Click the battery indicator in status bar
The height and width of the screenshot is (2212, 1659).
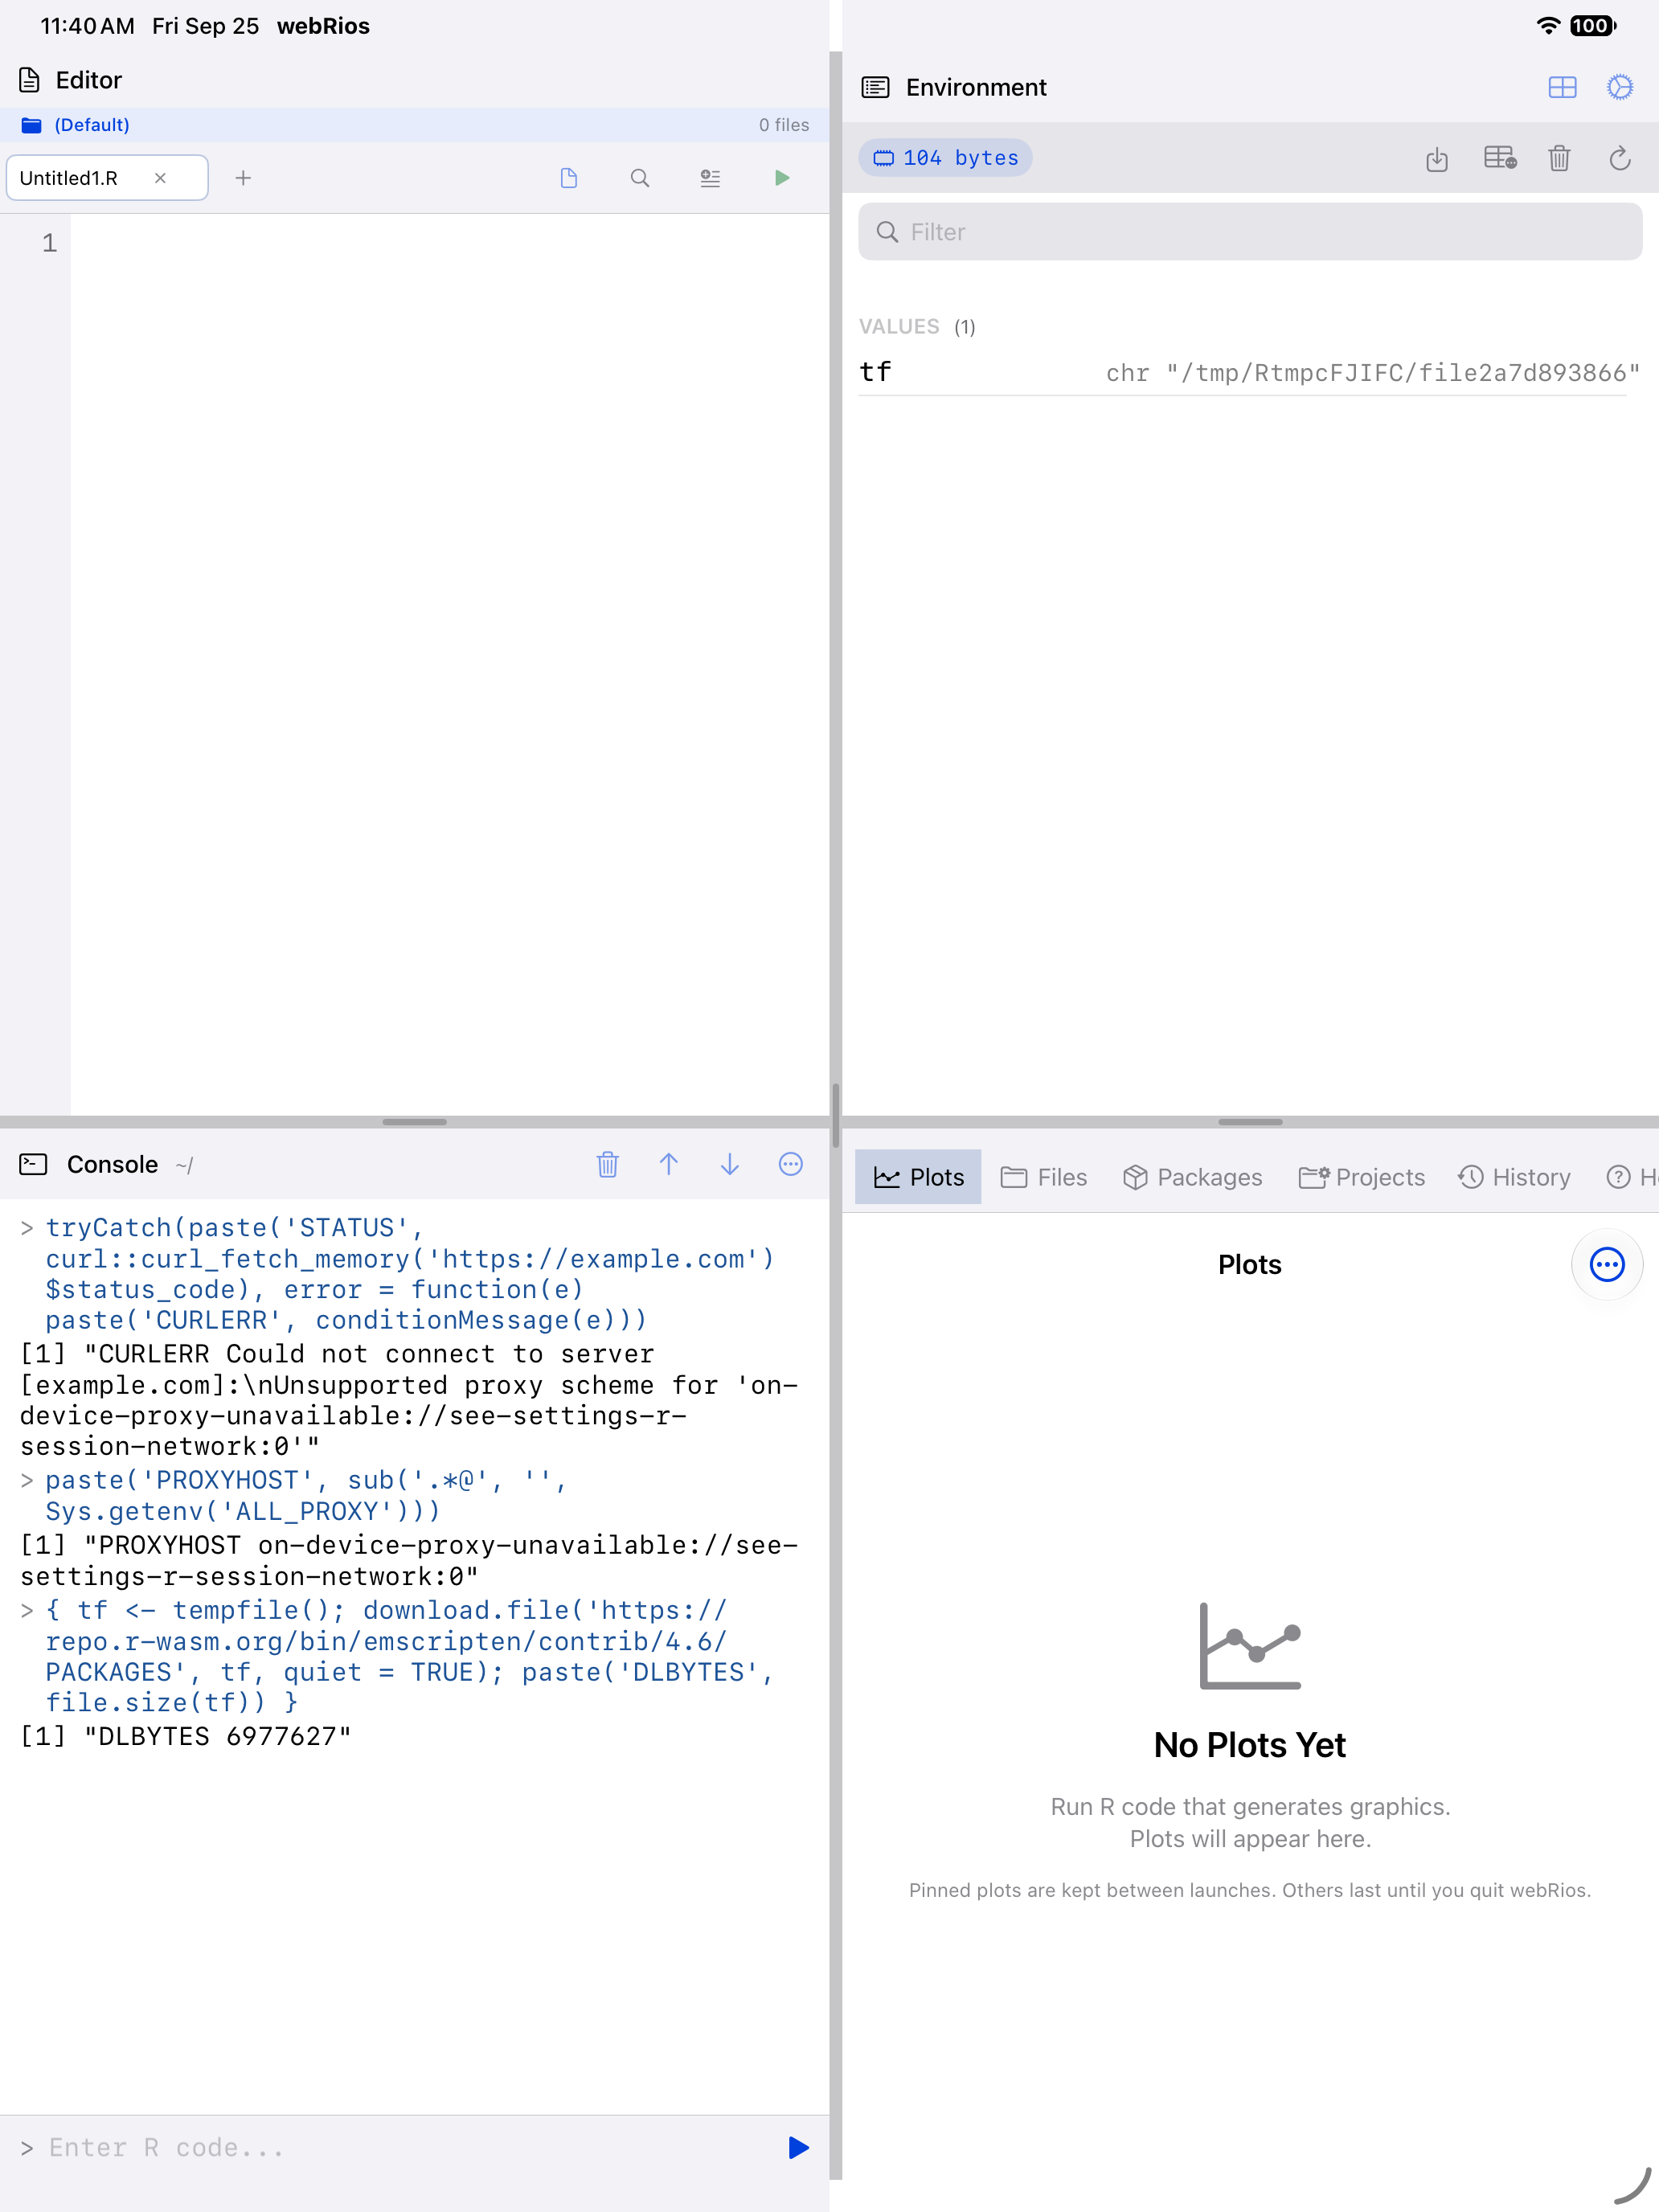pyautogui.click(x=1593, y=26)
